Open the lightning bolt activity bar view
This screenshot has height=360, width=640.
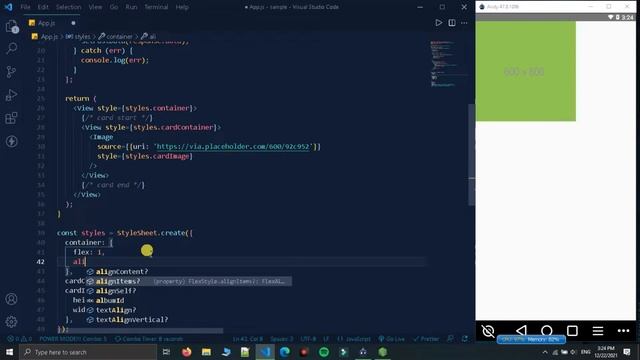coord(11,142)
